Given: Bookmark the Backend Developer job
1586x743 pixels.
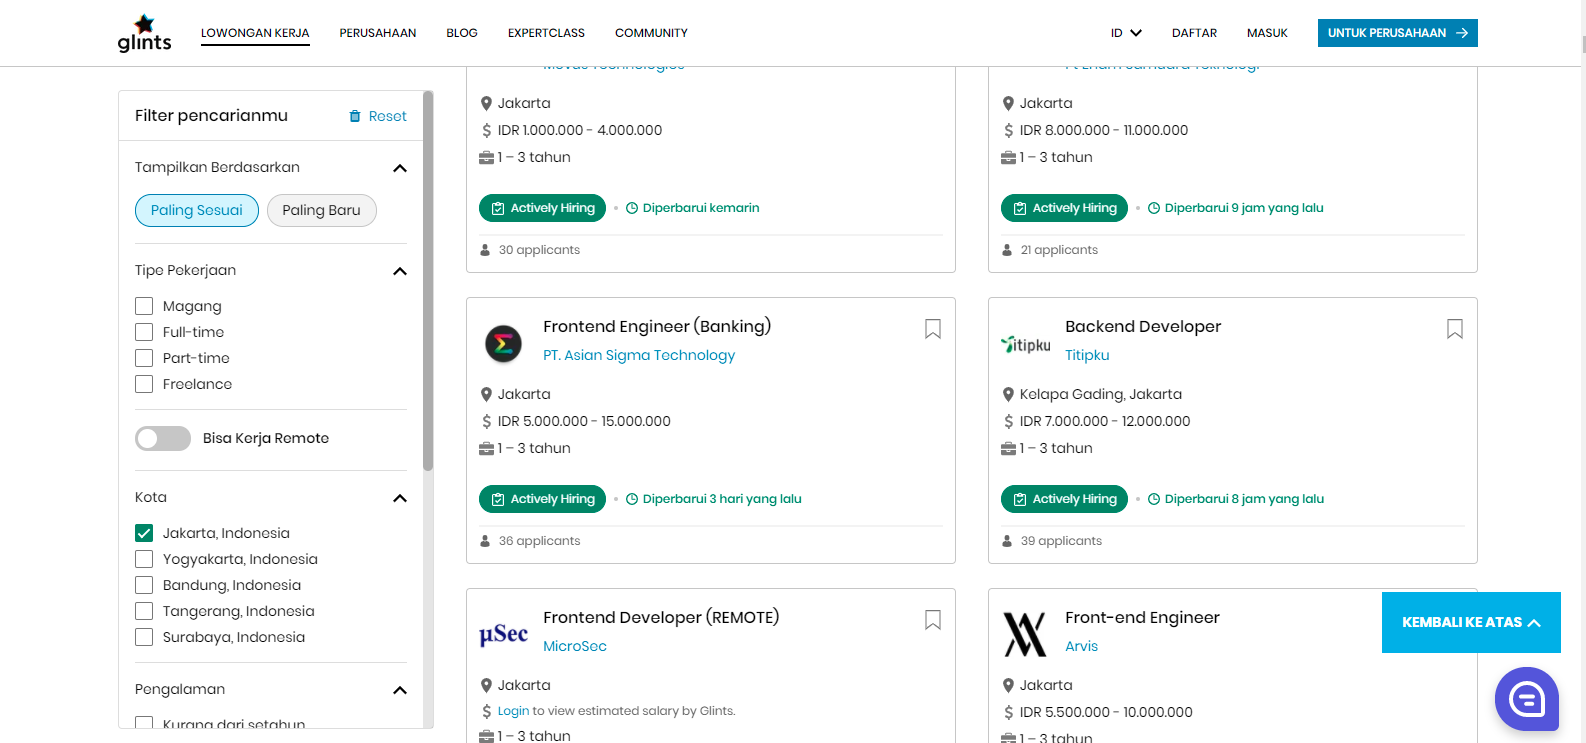Looking at the screenshot, I should [1455, 329].
